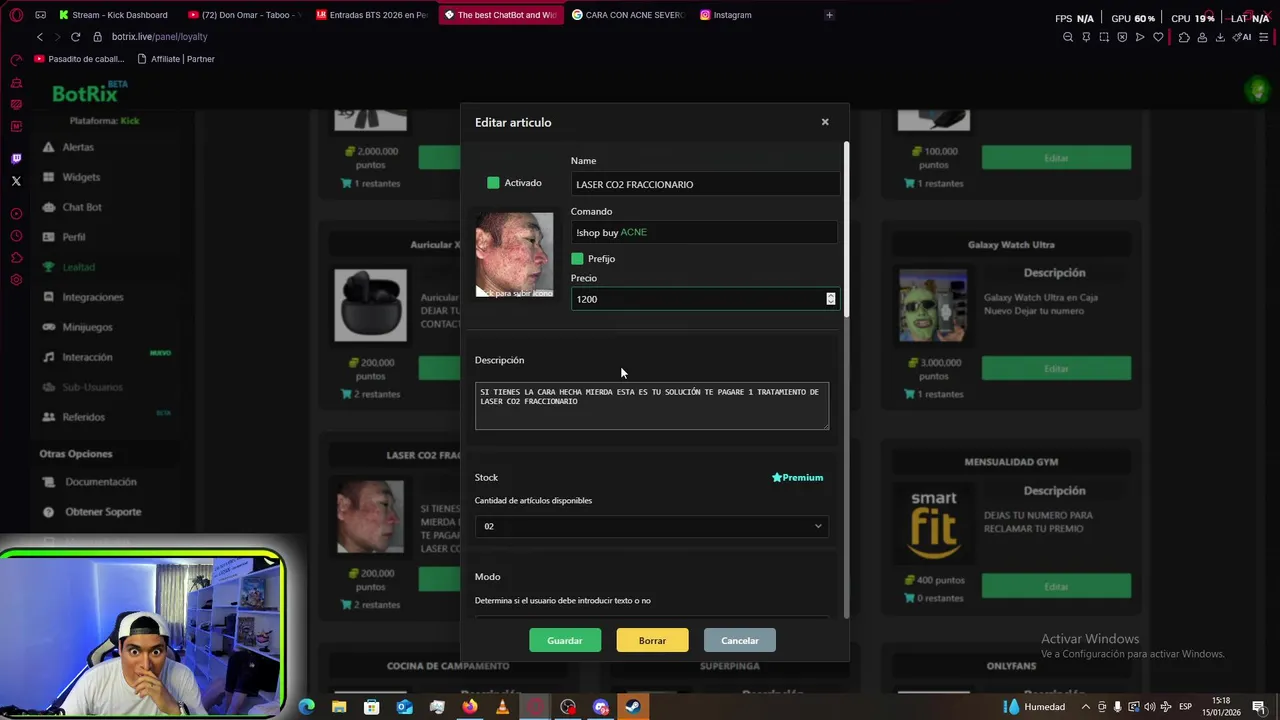Open Chat Bot in sidebar
This screenshot has width=1280, height=720.
tap(82, 207)
